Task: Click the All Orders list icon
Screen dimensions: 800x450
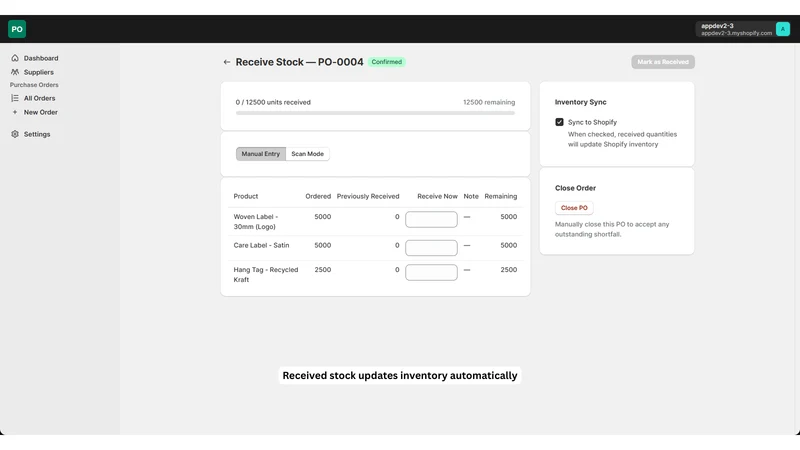Action: click(x=15, y=98)
